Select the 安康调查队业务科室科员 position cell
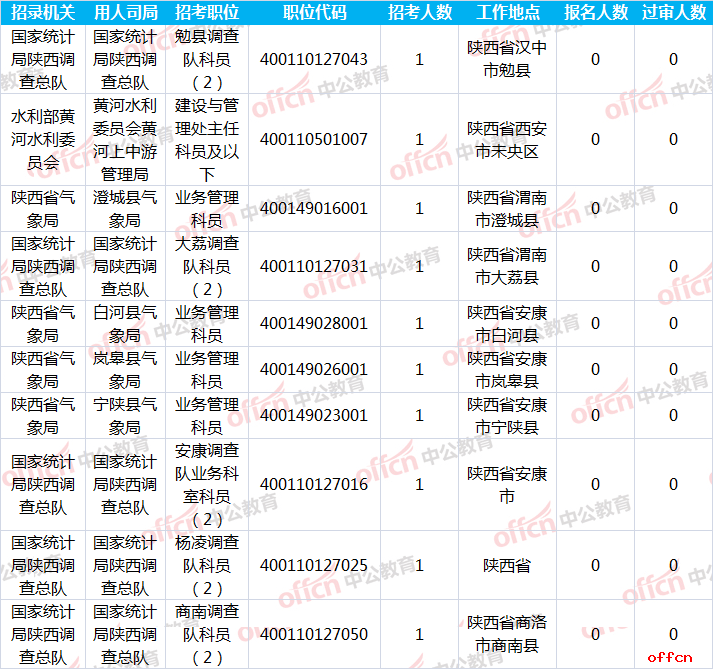 (206, 485)
